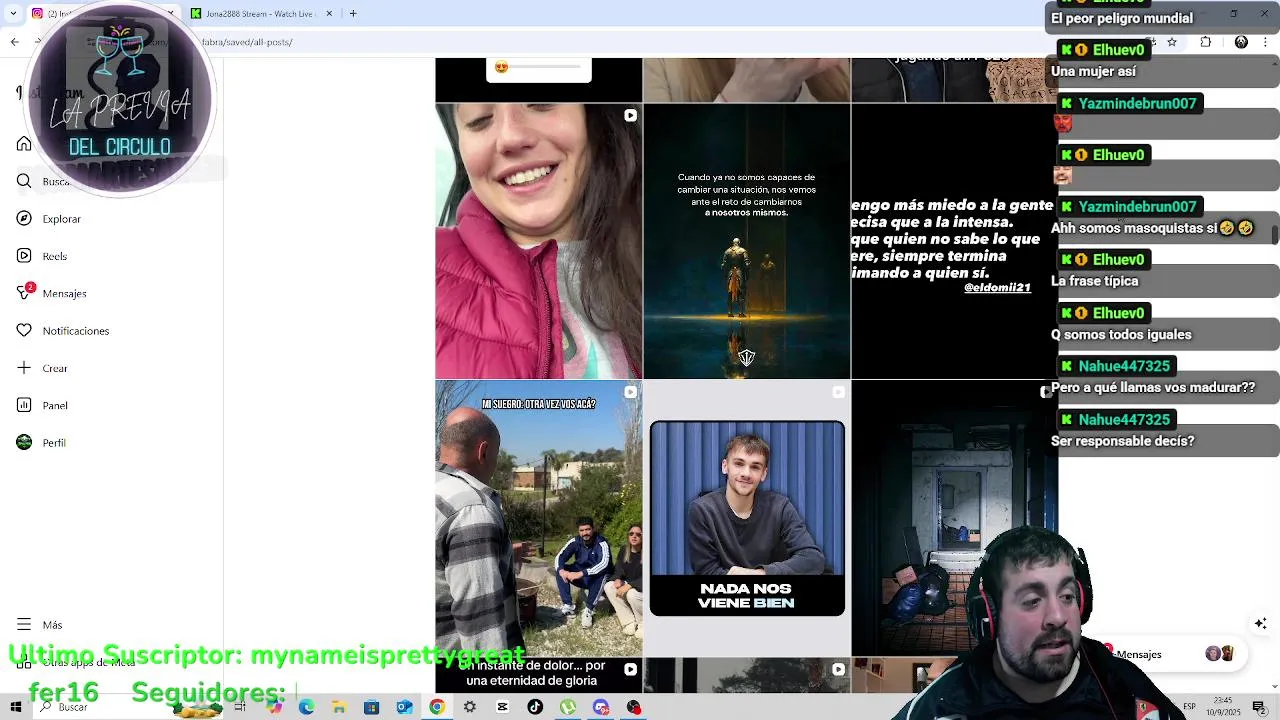
Task: Open TikTok from the taskbar
Action: pos(535,707)
